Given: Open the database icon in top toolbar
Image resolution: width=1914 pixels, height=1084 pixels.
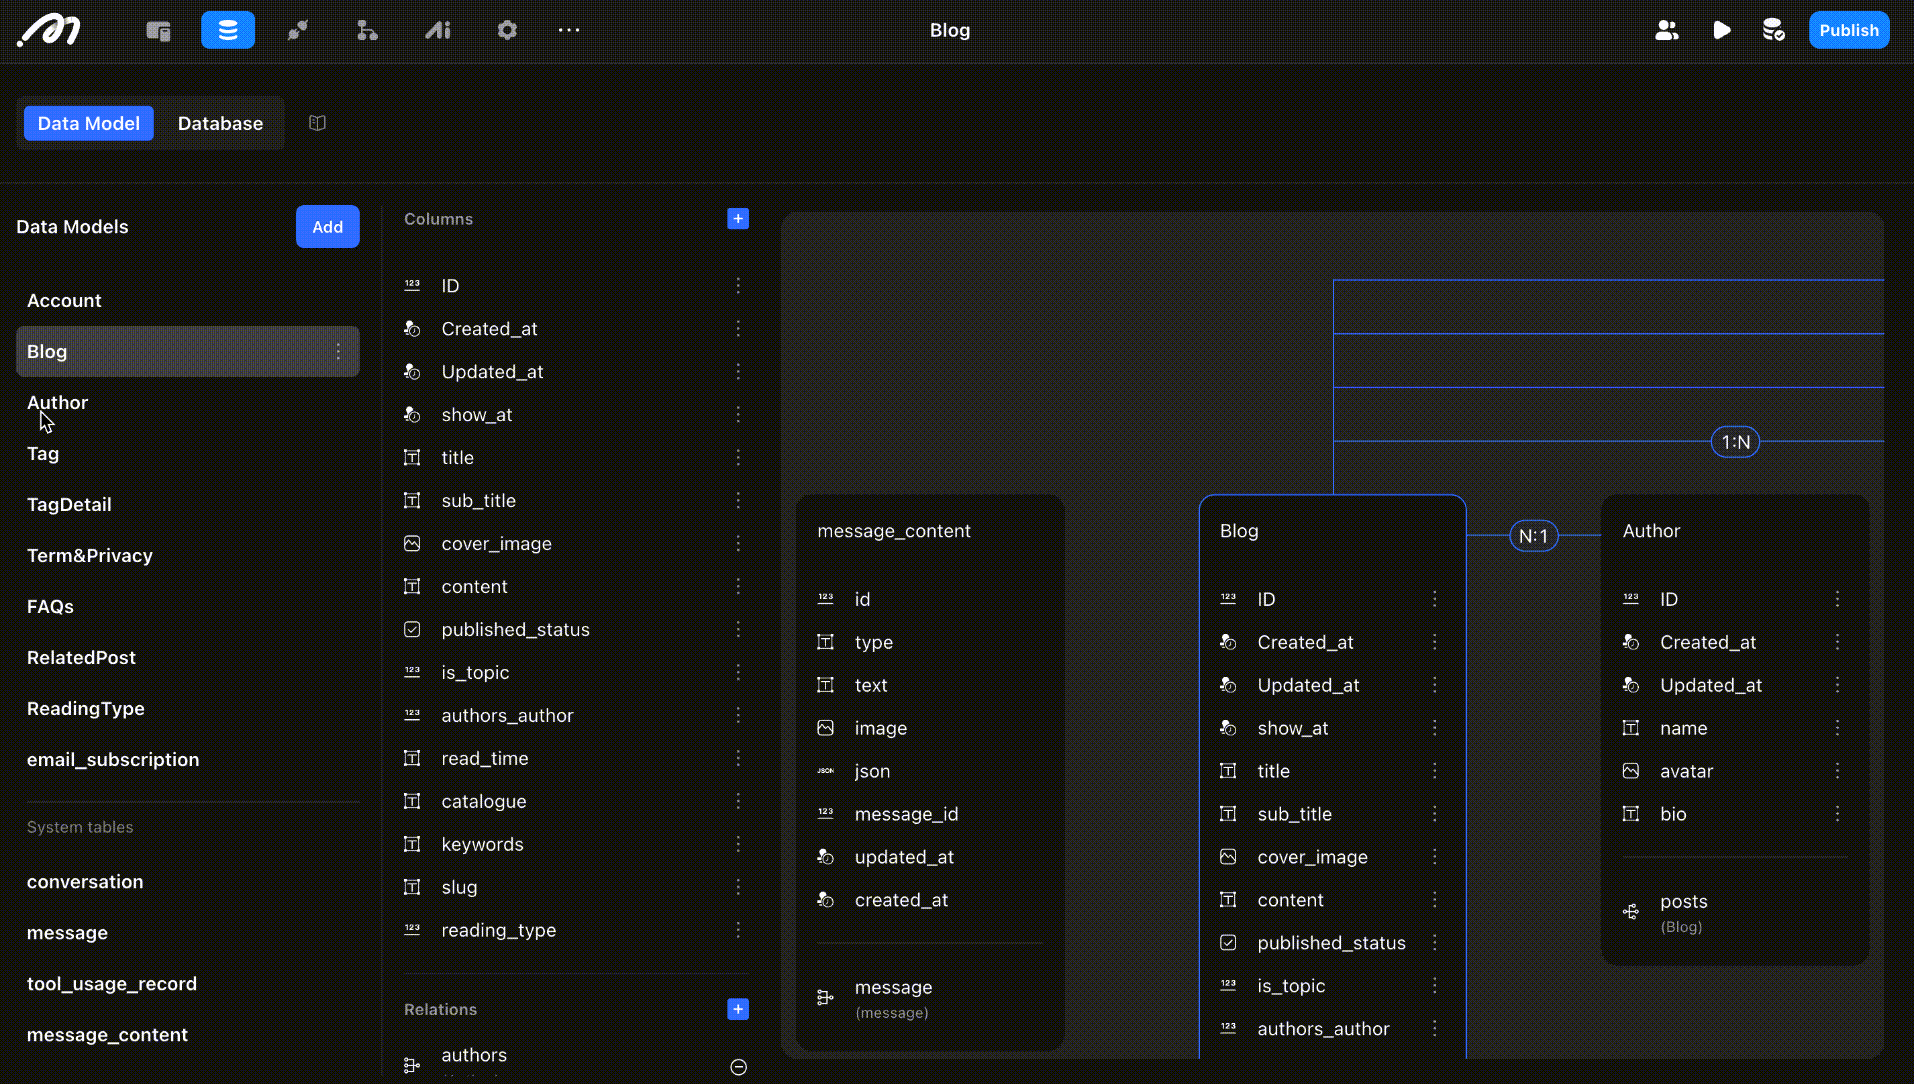Looking at the screenshot, I should click(228, 30).
